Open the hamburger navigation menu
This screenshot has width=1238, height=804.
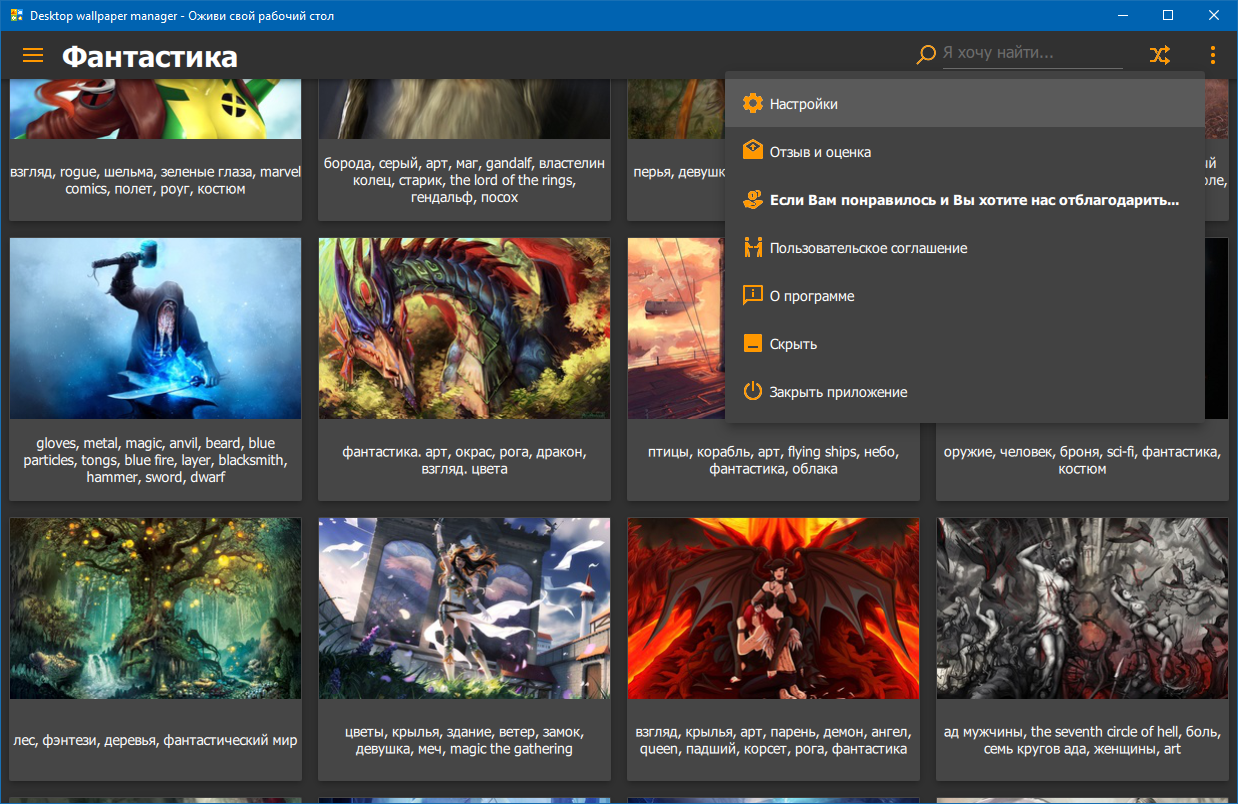click(33, 56)
